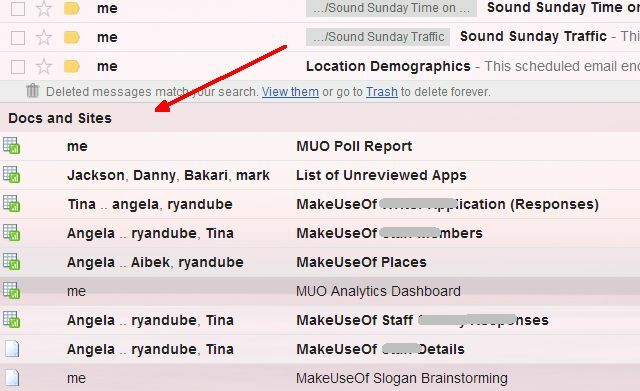Click the trash can icon in deleted messages notice
This screenshot has height=391, width=640.
[x=32, y=91]
